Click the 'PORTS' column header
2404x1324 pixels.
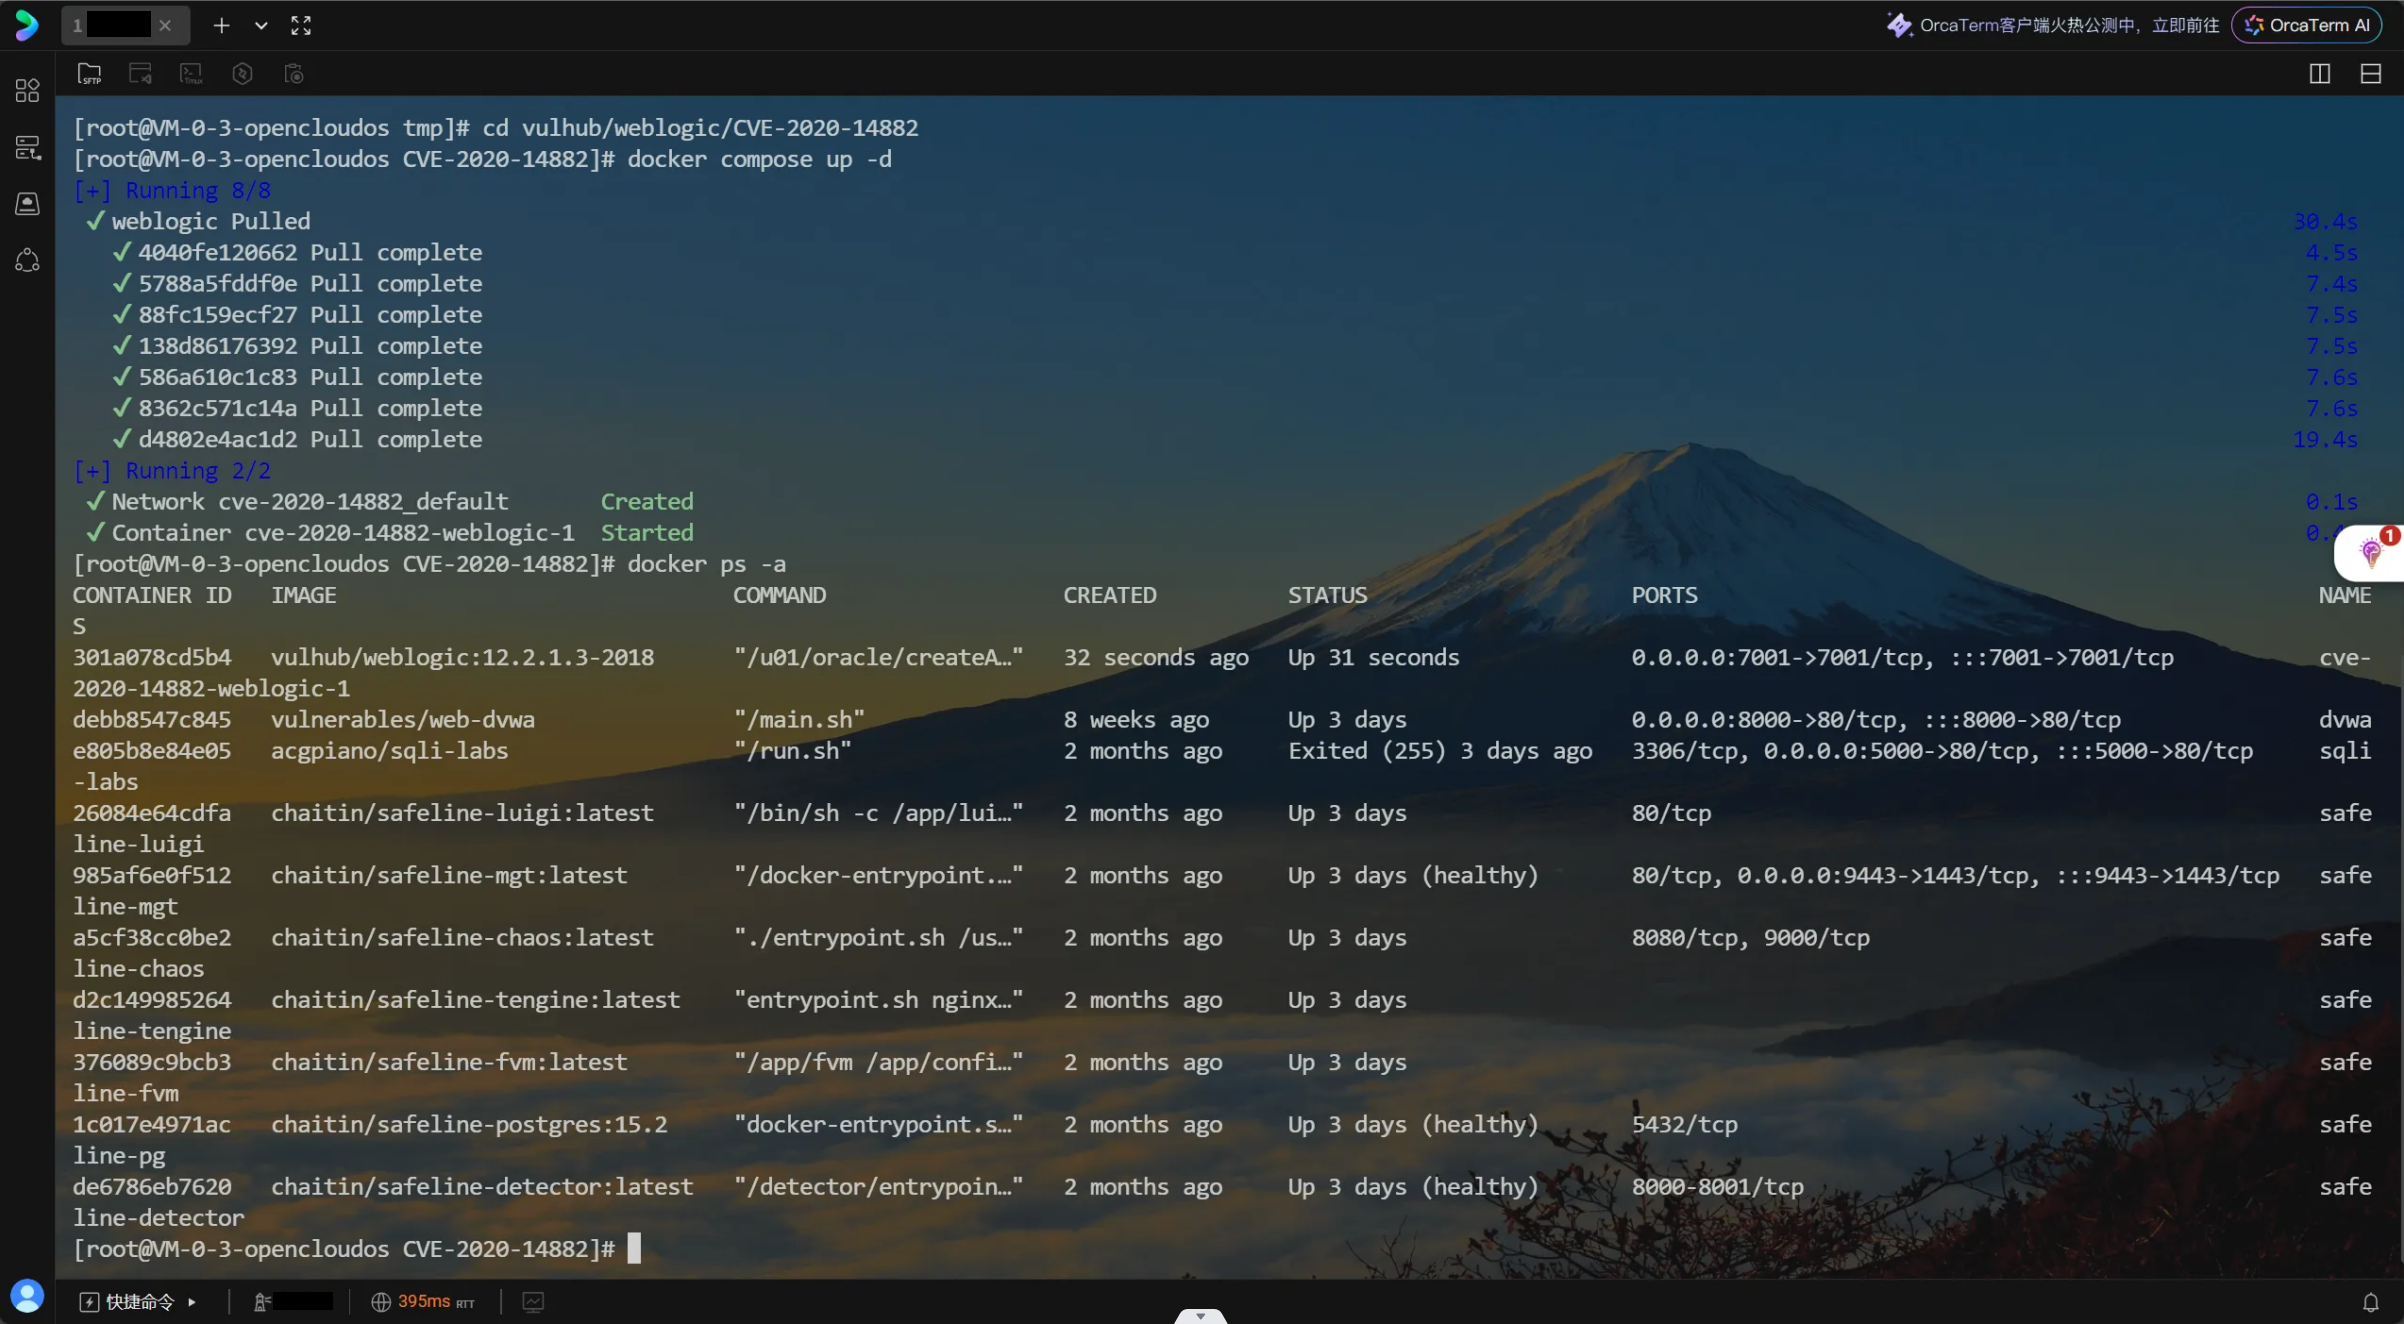(x=1665, y=595)
